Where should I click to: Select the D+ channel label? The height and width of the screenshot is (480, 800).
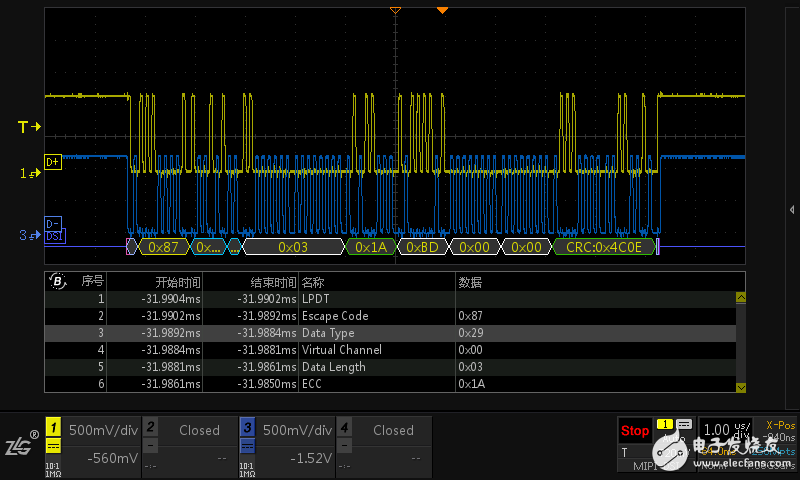(x=53, y=161)
